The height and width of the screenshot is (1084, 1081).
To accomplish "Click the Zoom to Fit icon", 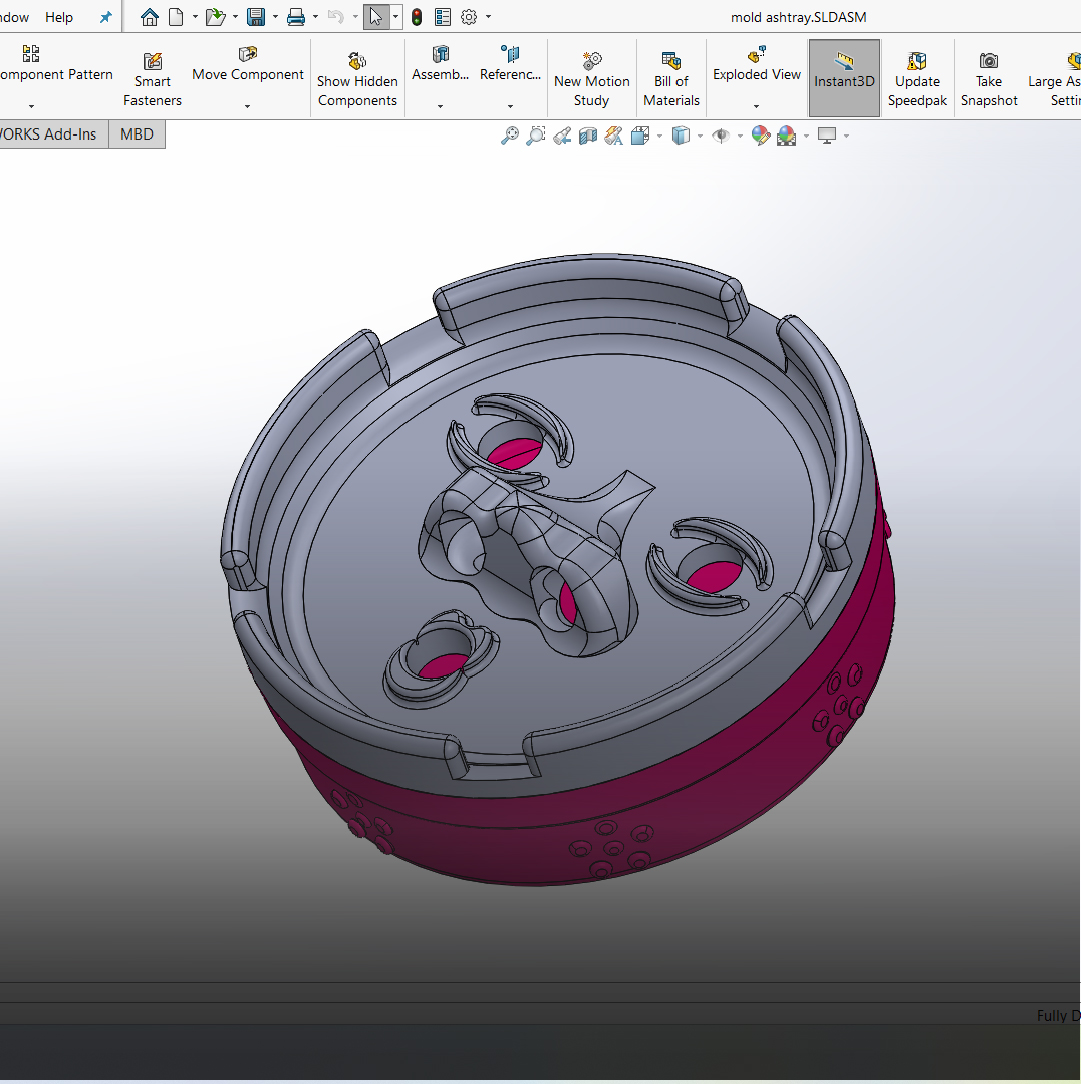I will point(510,136).
